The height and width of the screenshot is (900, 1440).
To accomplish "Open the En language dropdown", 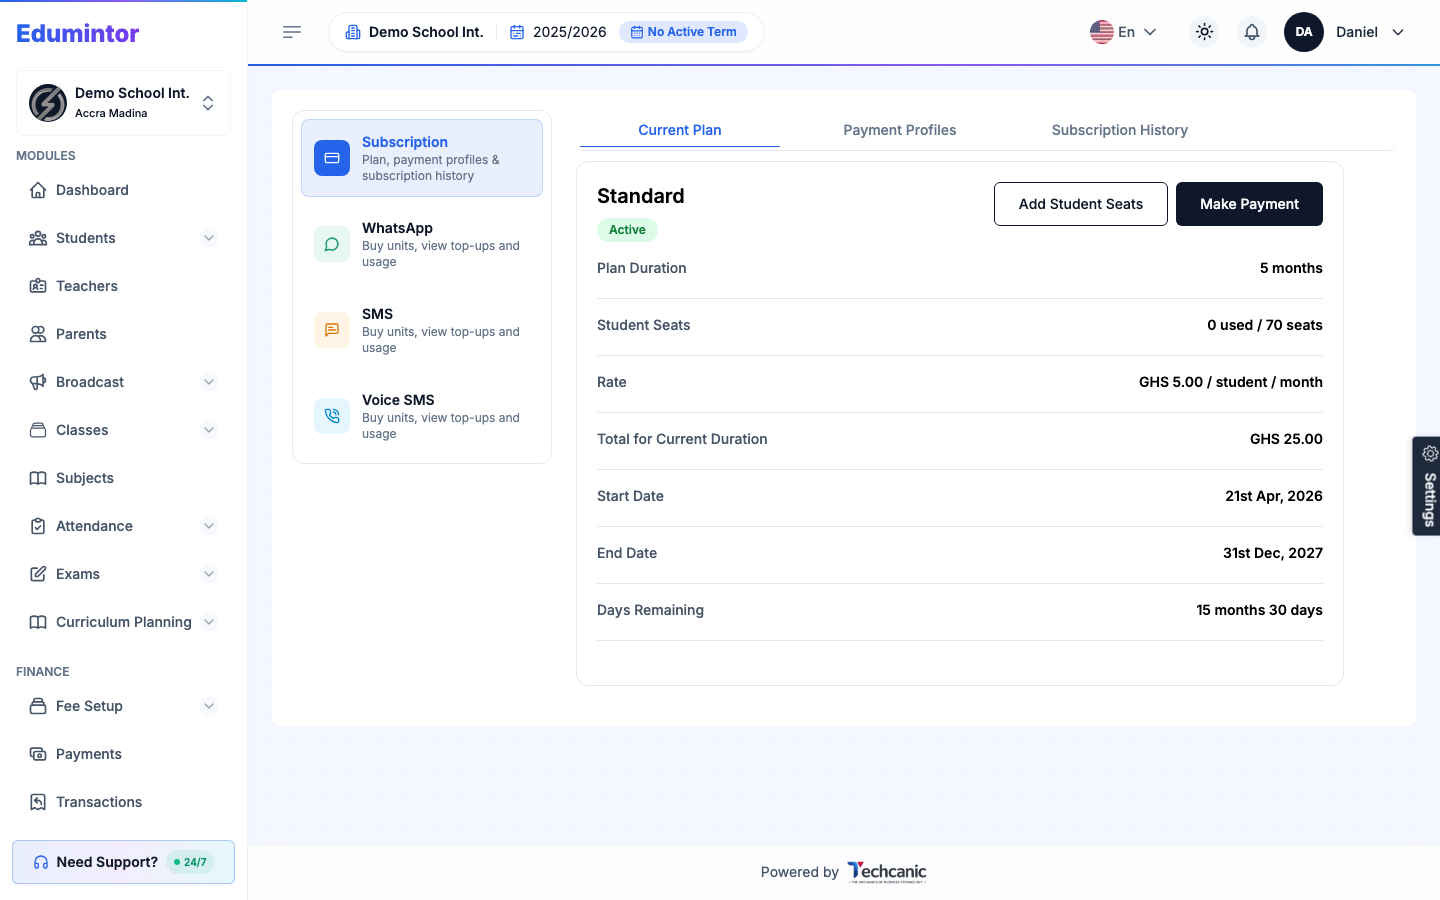I will (1123, 32).
